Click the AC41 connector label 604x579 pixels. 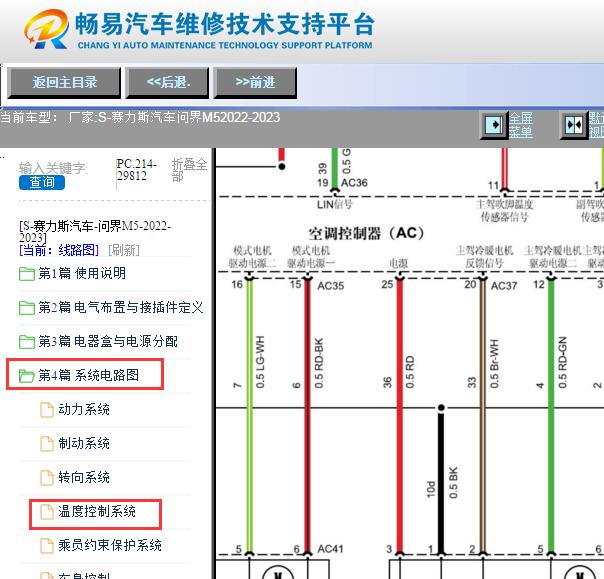[x=330, y=549]
